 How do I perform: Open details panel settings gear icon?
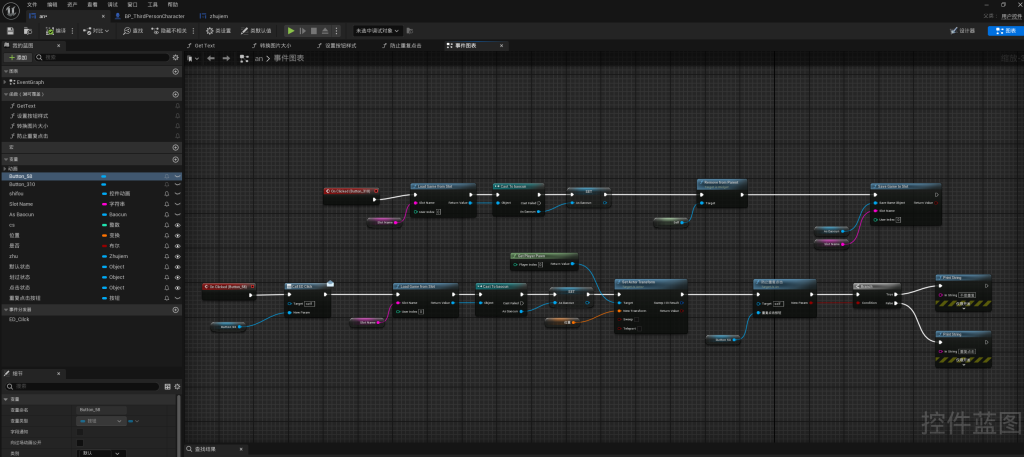(177, 387)
